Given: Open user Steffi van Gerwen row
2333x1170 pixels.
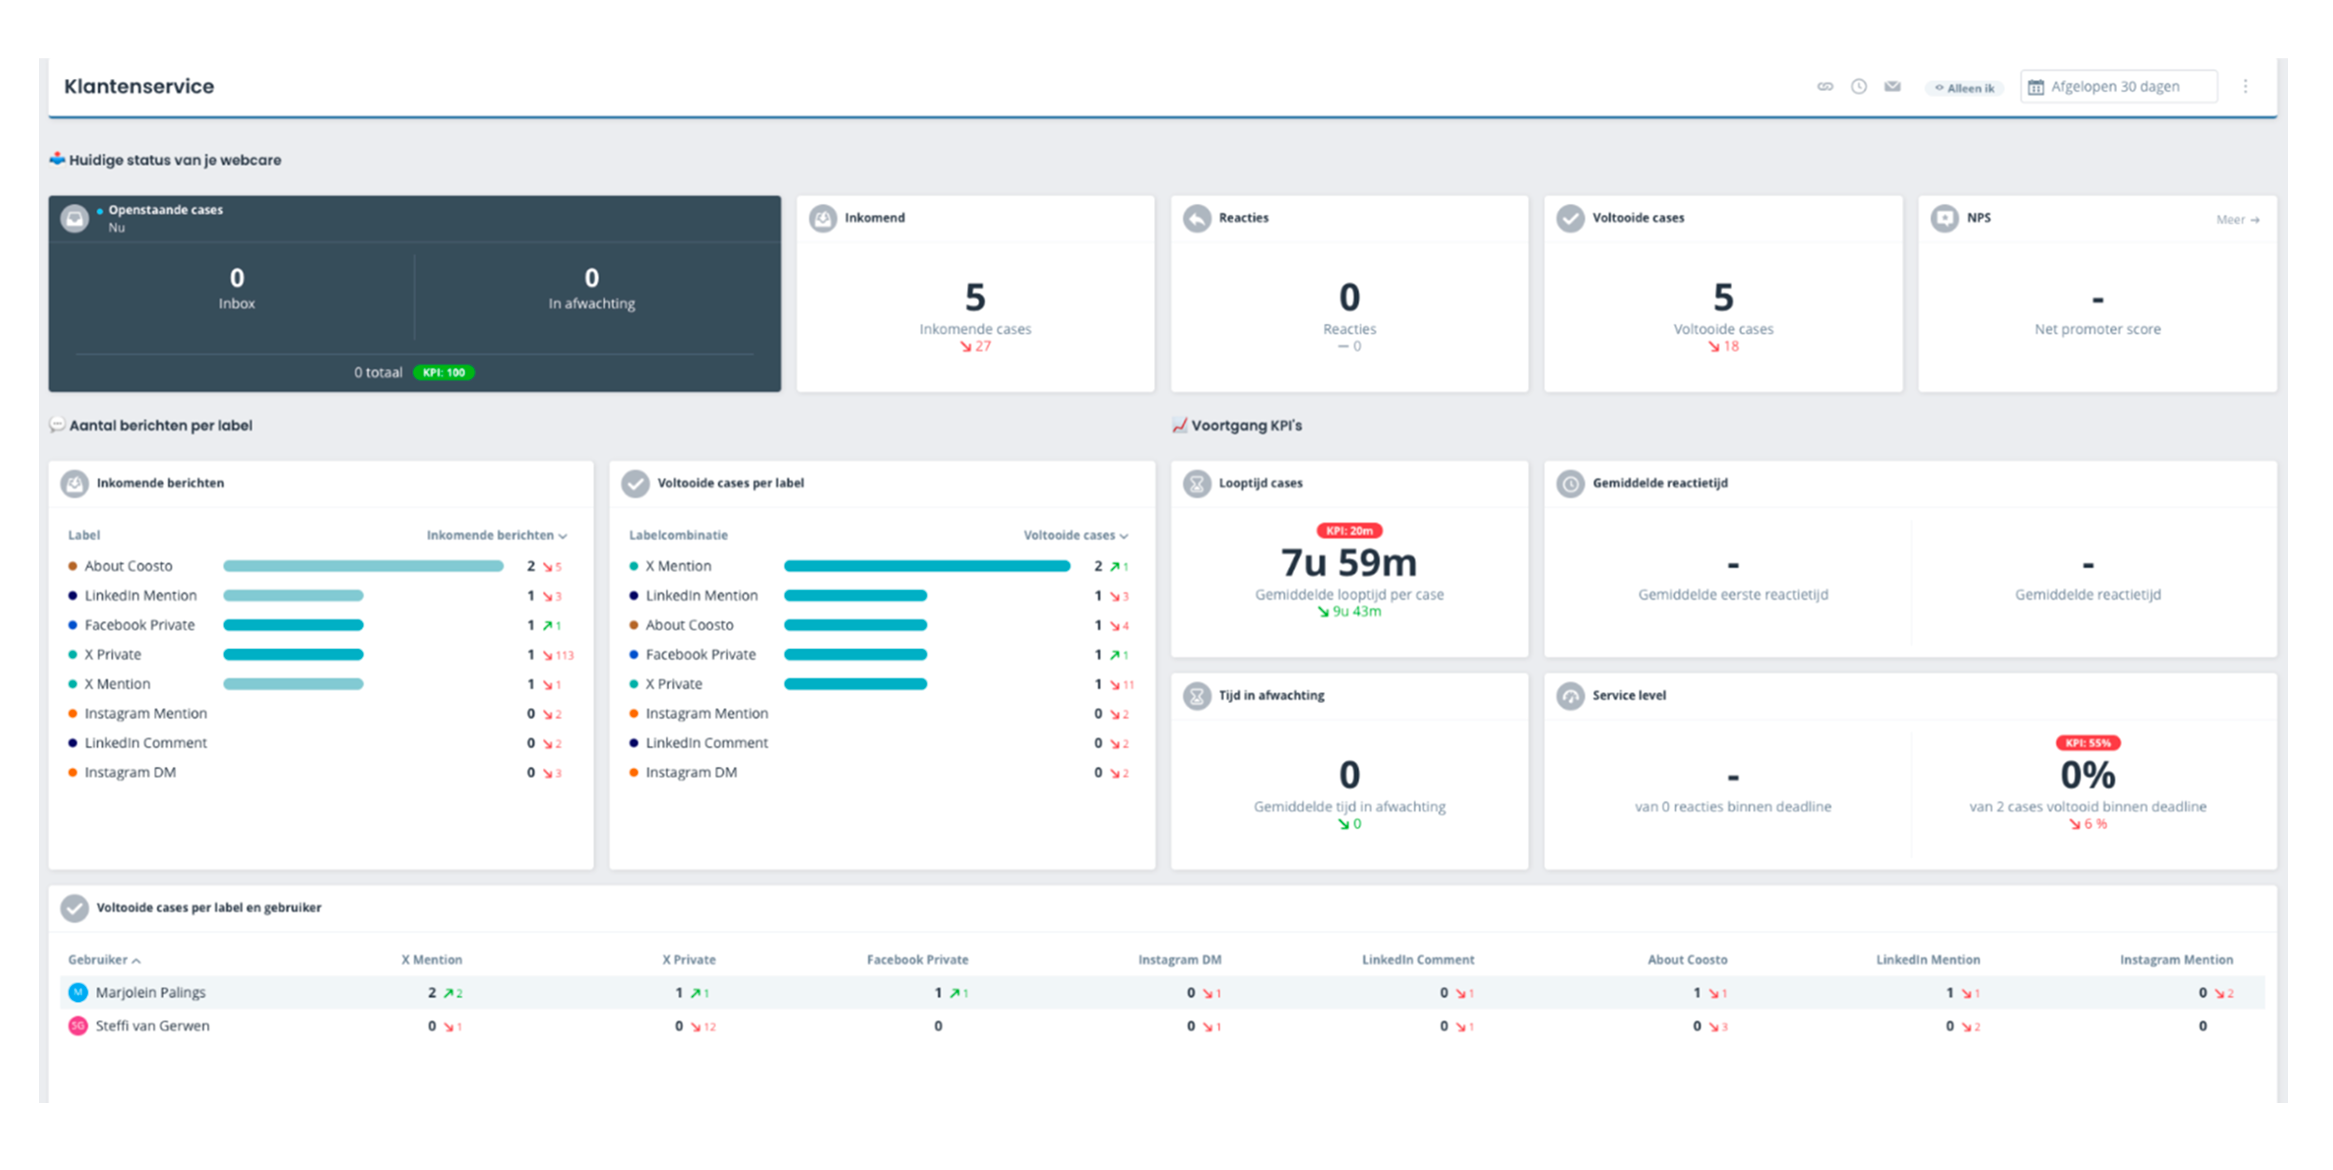Looking at the screenshot, I should coord(1162,1026).
